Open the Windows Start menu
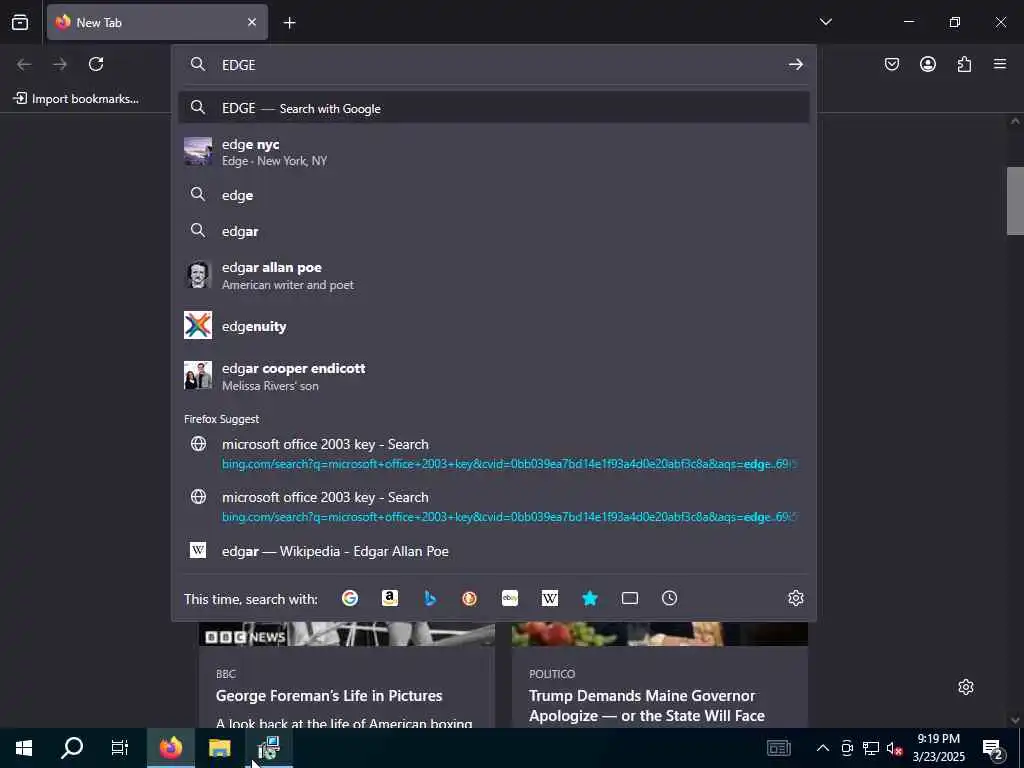 [24, 748]
